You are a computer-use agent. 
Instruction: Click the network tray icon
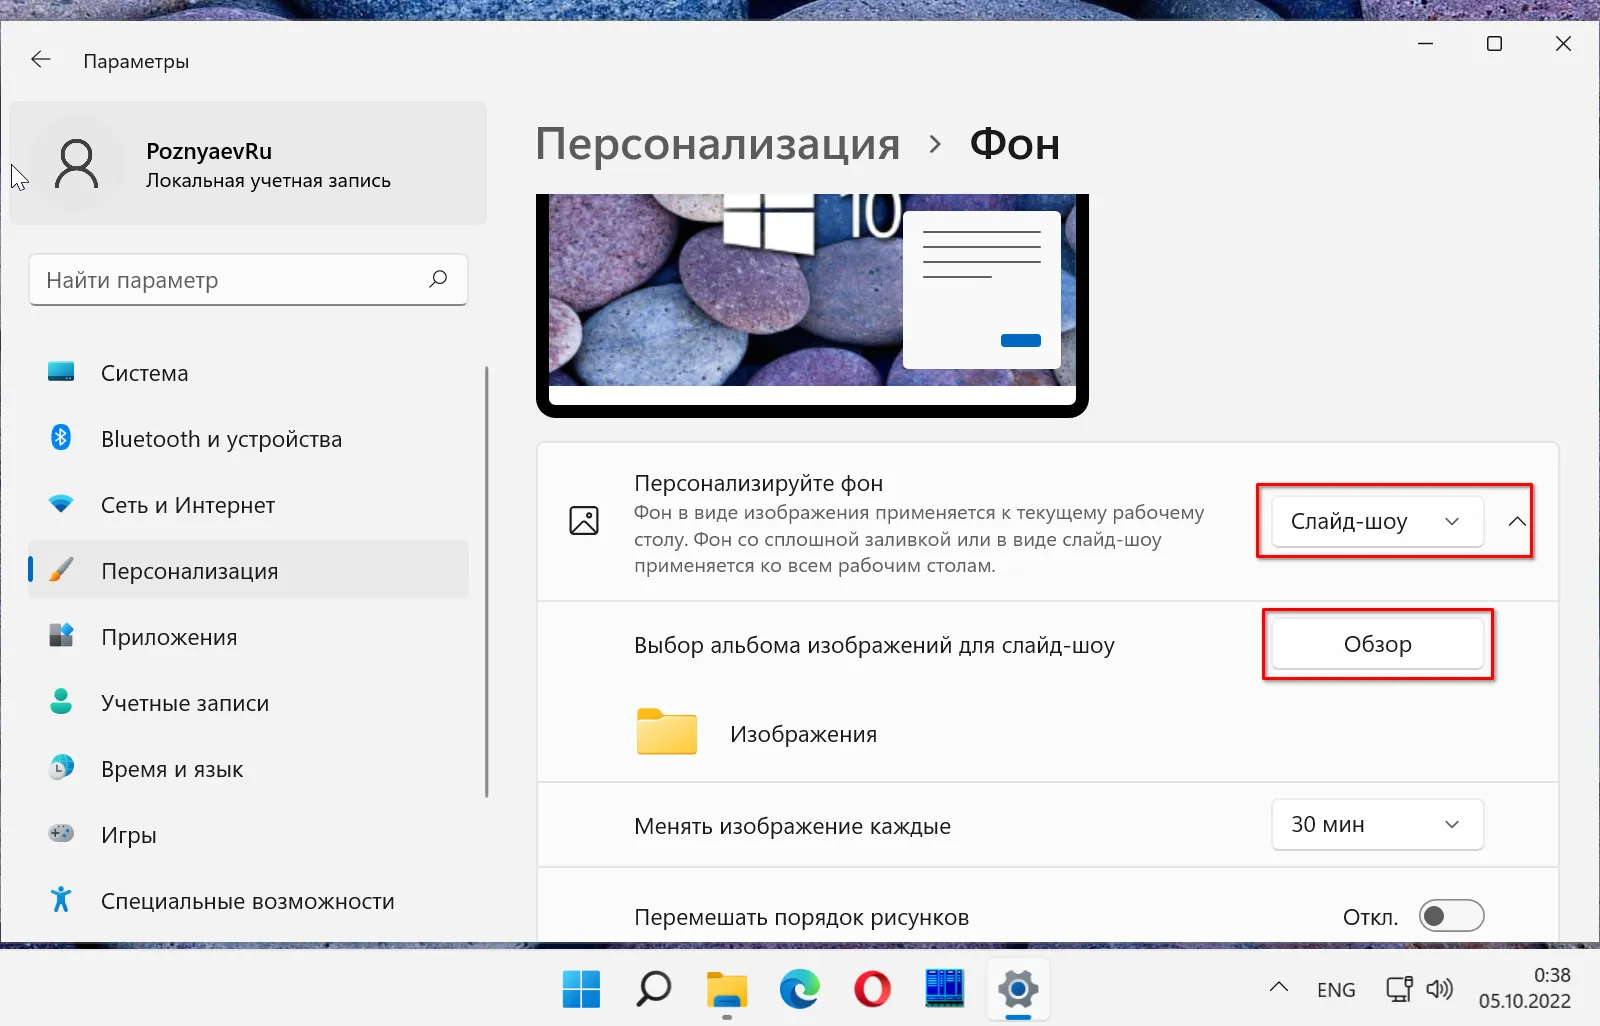tap(1399, 989)
